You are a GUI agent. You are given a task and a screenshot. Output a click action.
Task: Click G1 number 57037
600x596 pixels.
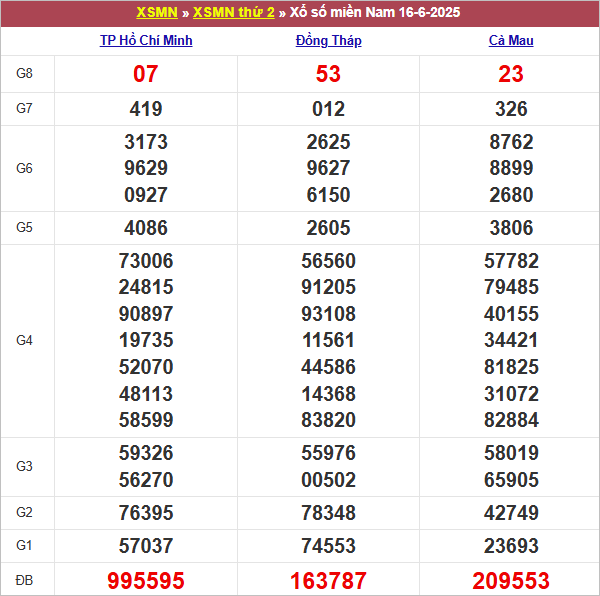(146, 546)
